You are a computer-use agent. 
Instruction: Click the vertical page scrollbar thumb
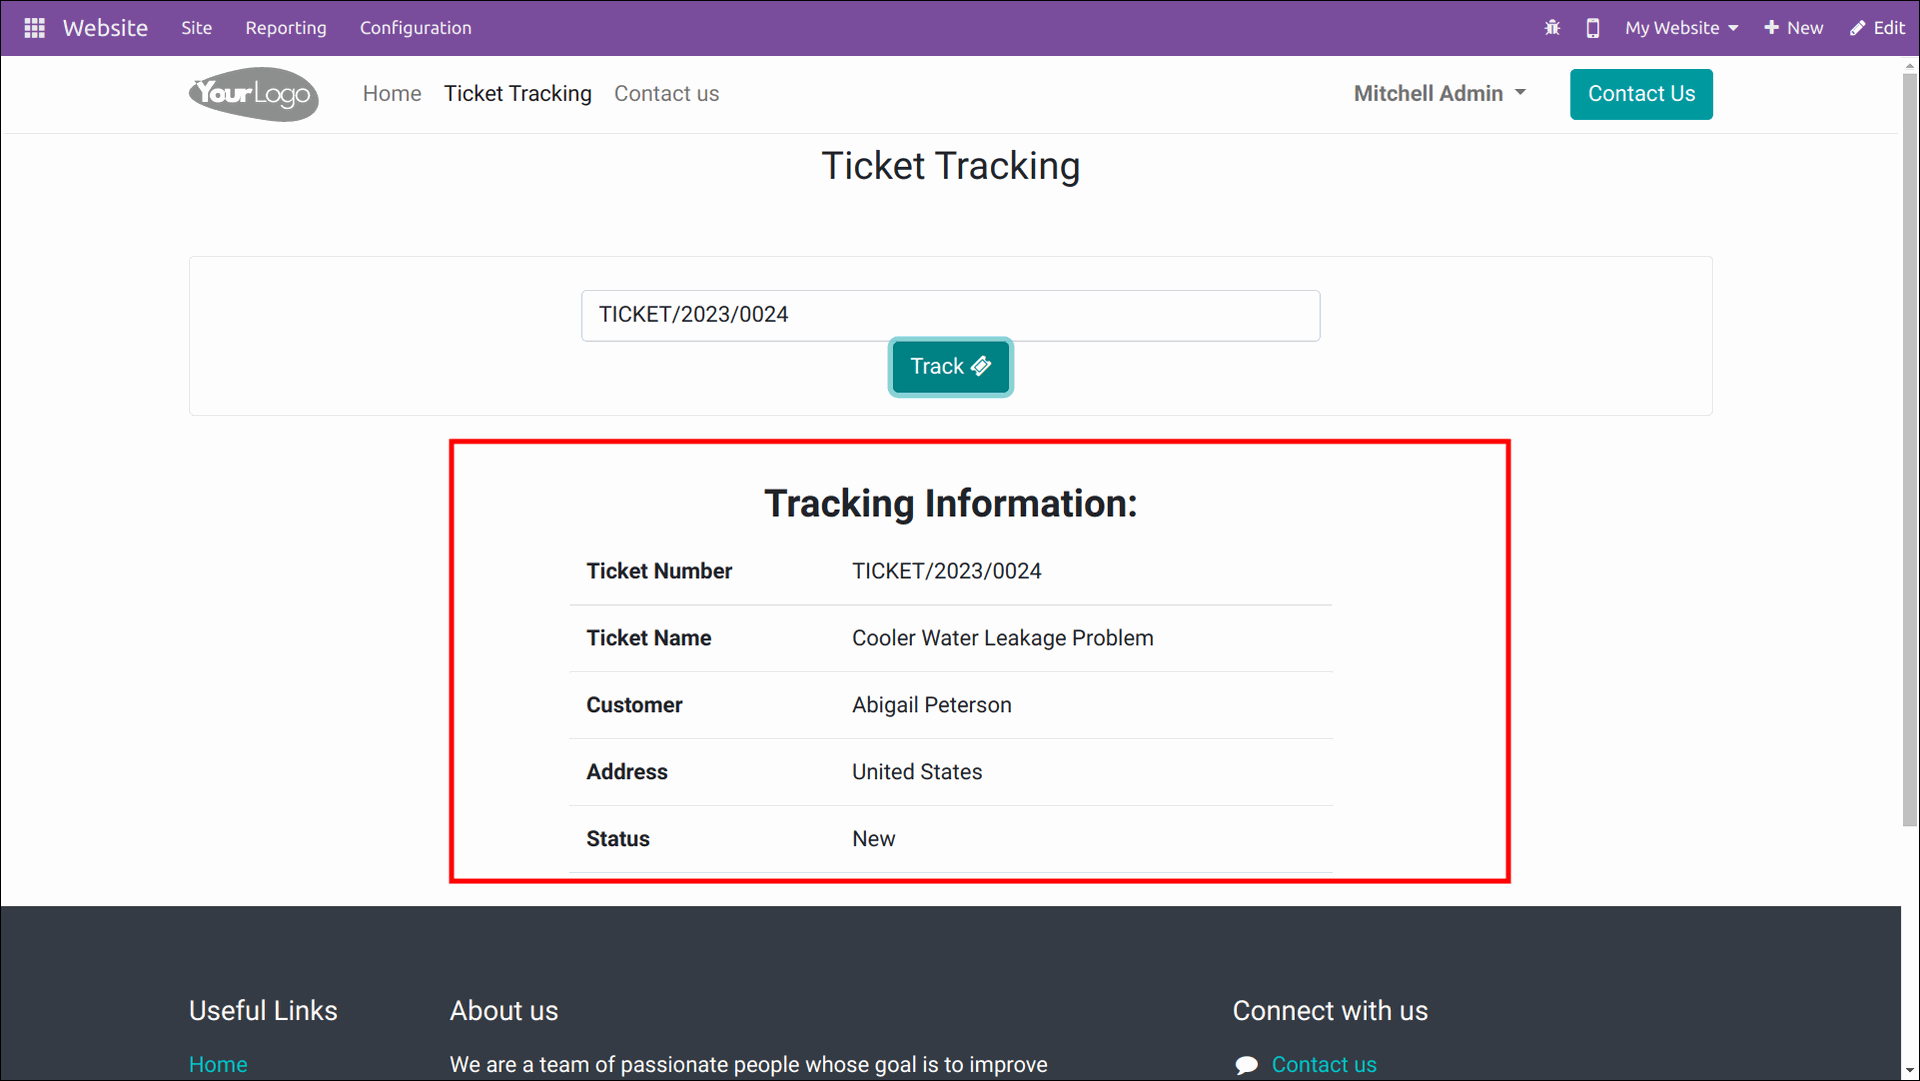pyautogui.click(x=1910, y=450)
